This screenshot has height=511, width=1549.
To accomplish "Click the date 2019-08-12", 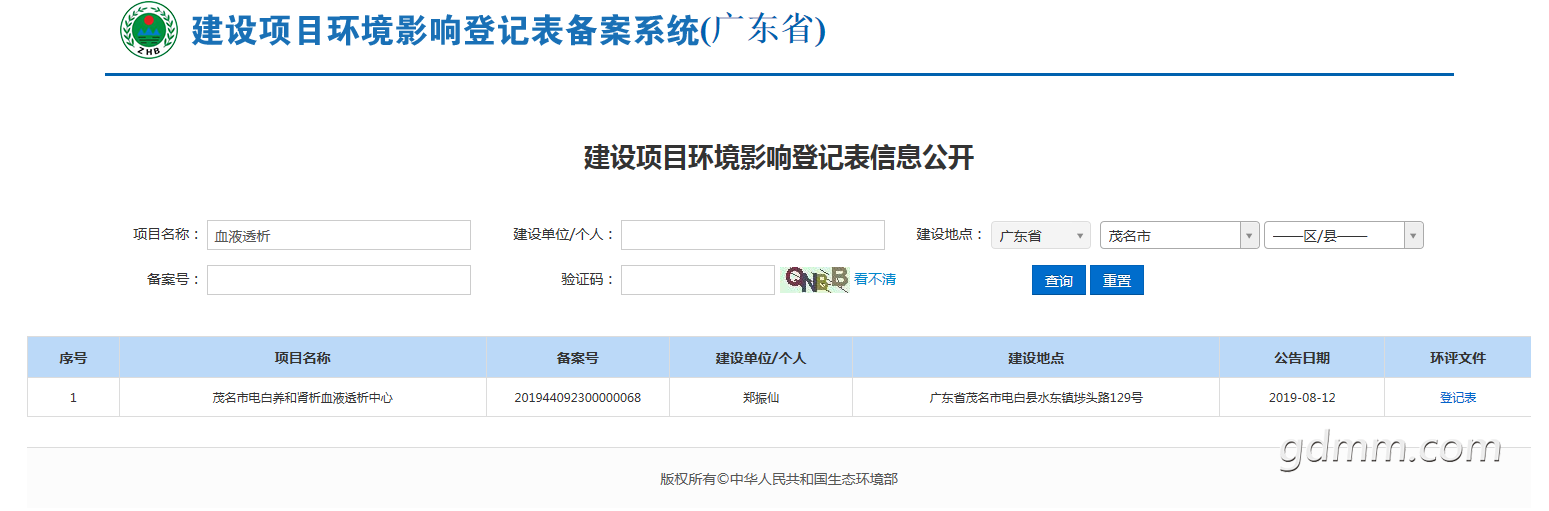I will pyautogui.click(x=1302, y=397).
